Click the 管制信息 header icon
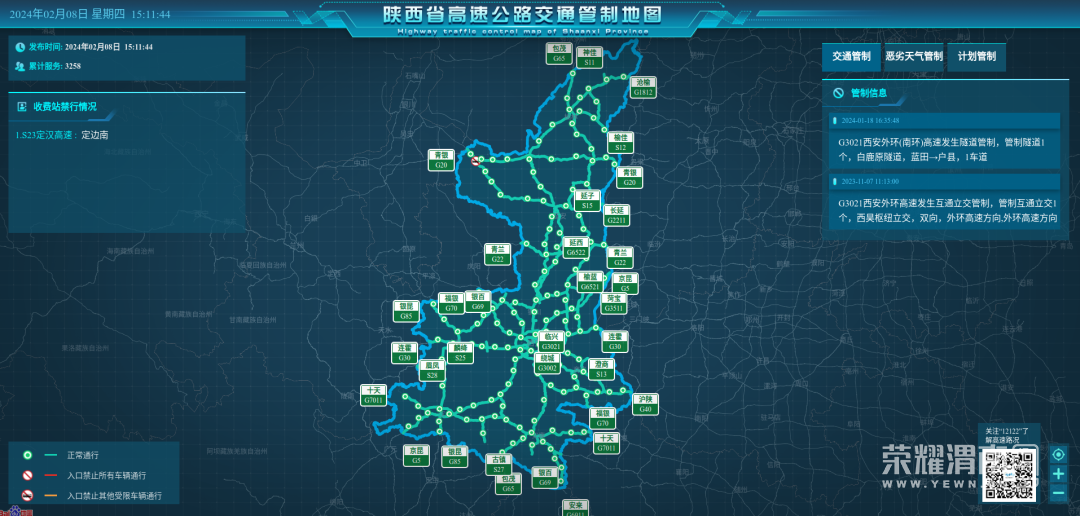 click(x=838, y=92)
